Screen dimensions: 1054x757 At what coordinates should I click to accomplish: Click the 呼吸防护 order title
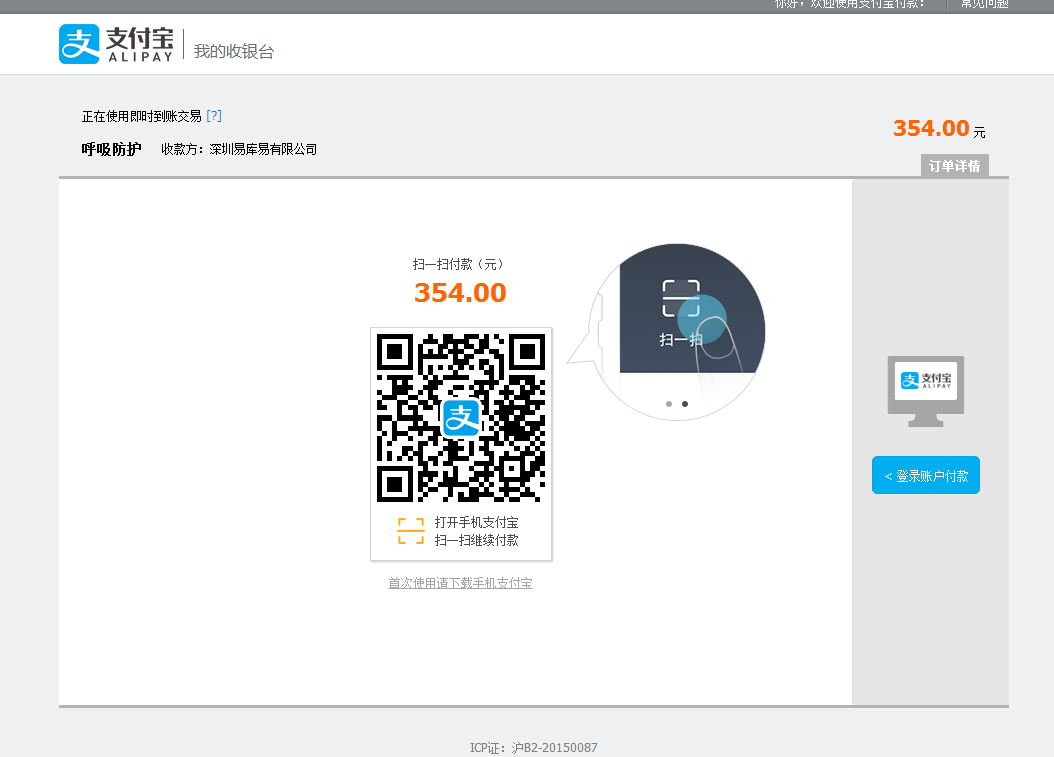(x=112, y=149)
